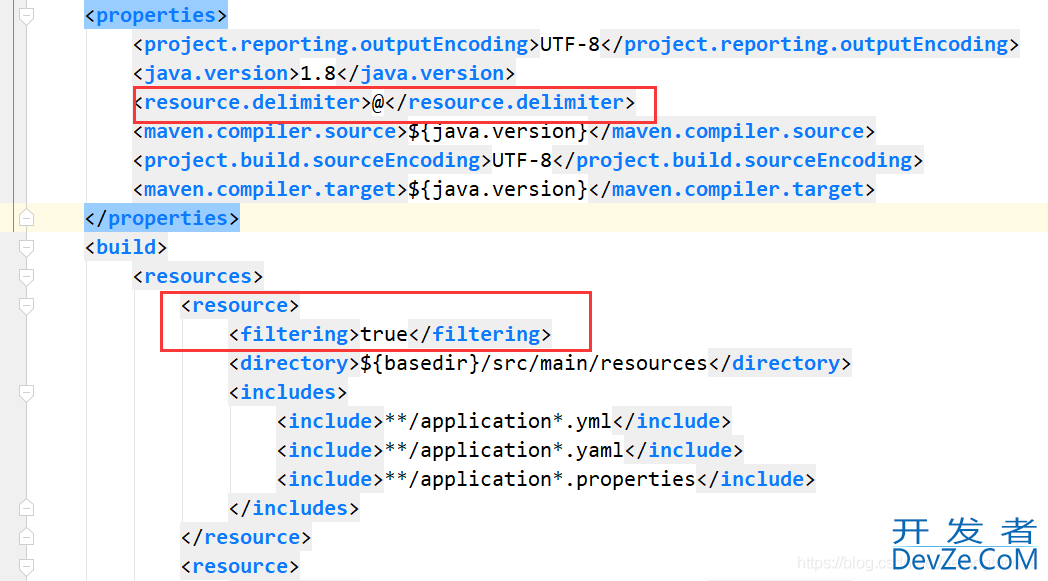Click the @ delimiter value

(378, 102)
